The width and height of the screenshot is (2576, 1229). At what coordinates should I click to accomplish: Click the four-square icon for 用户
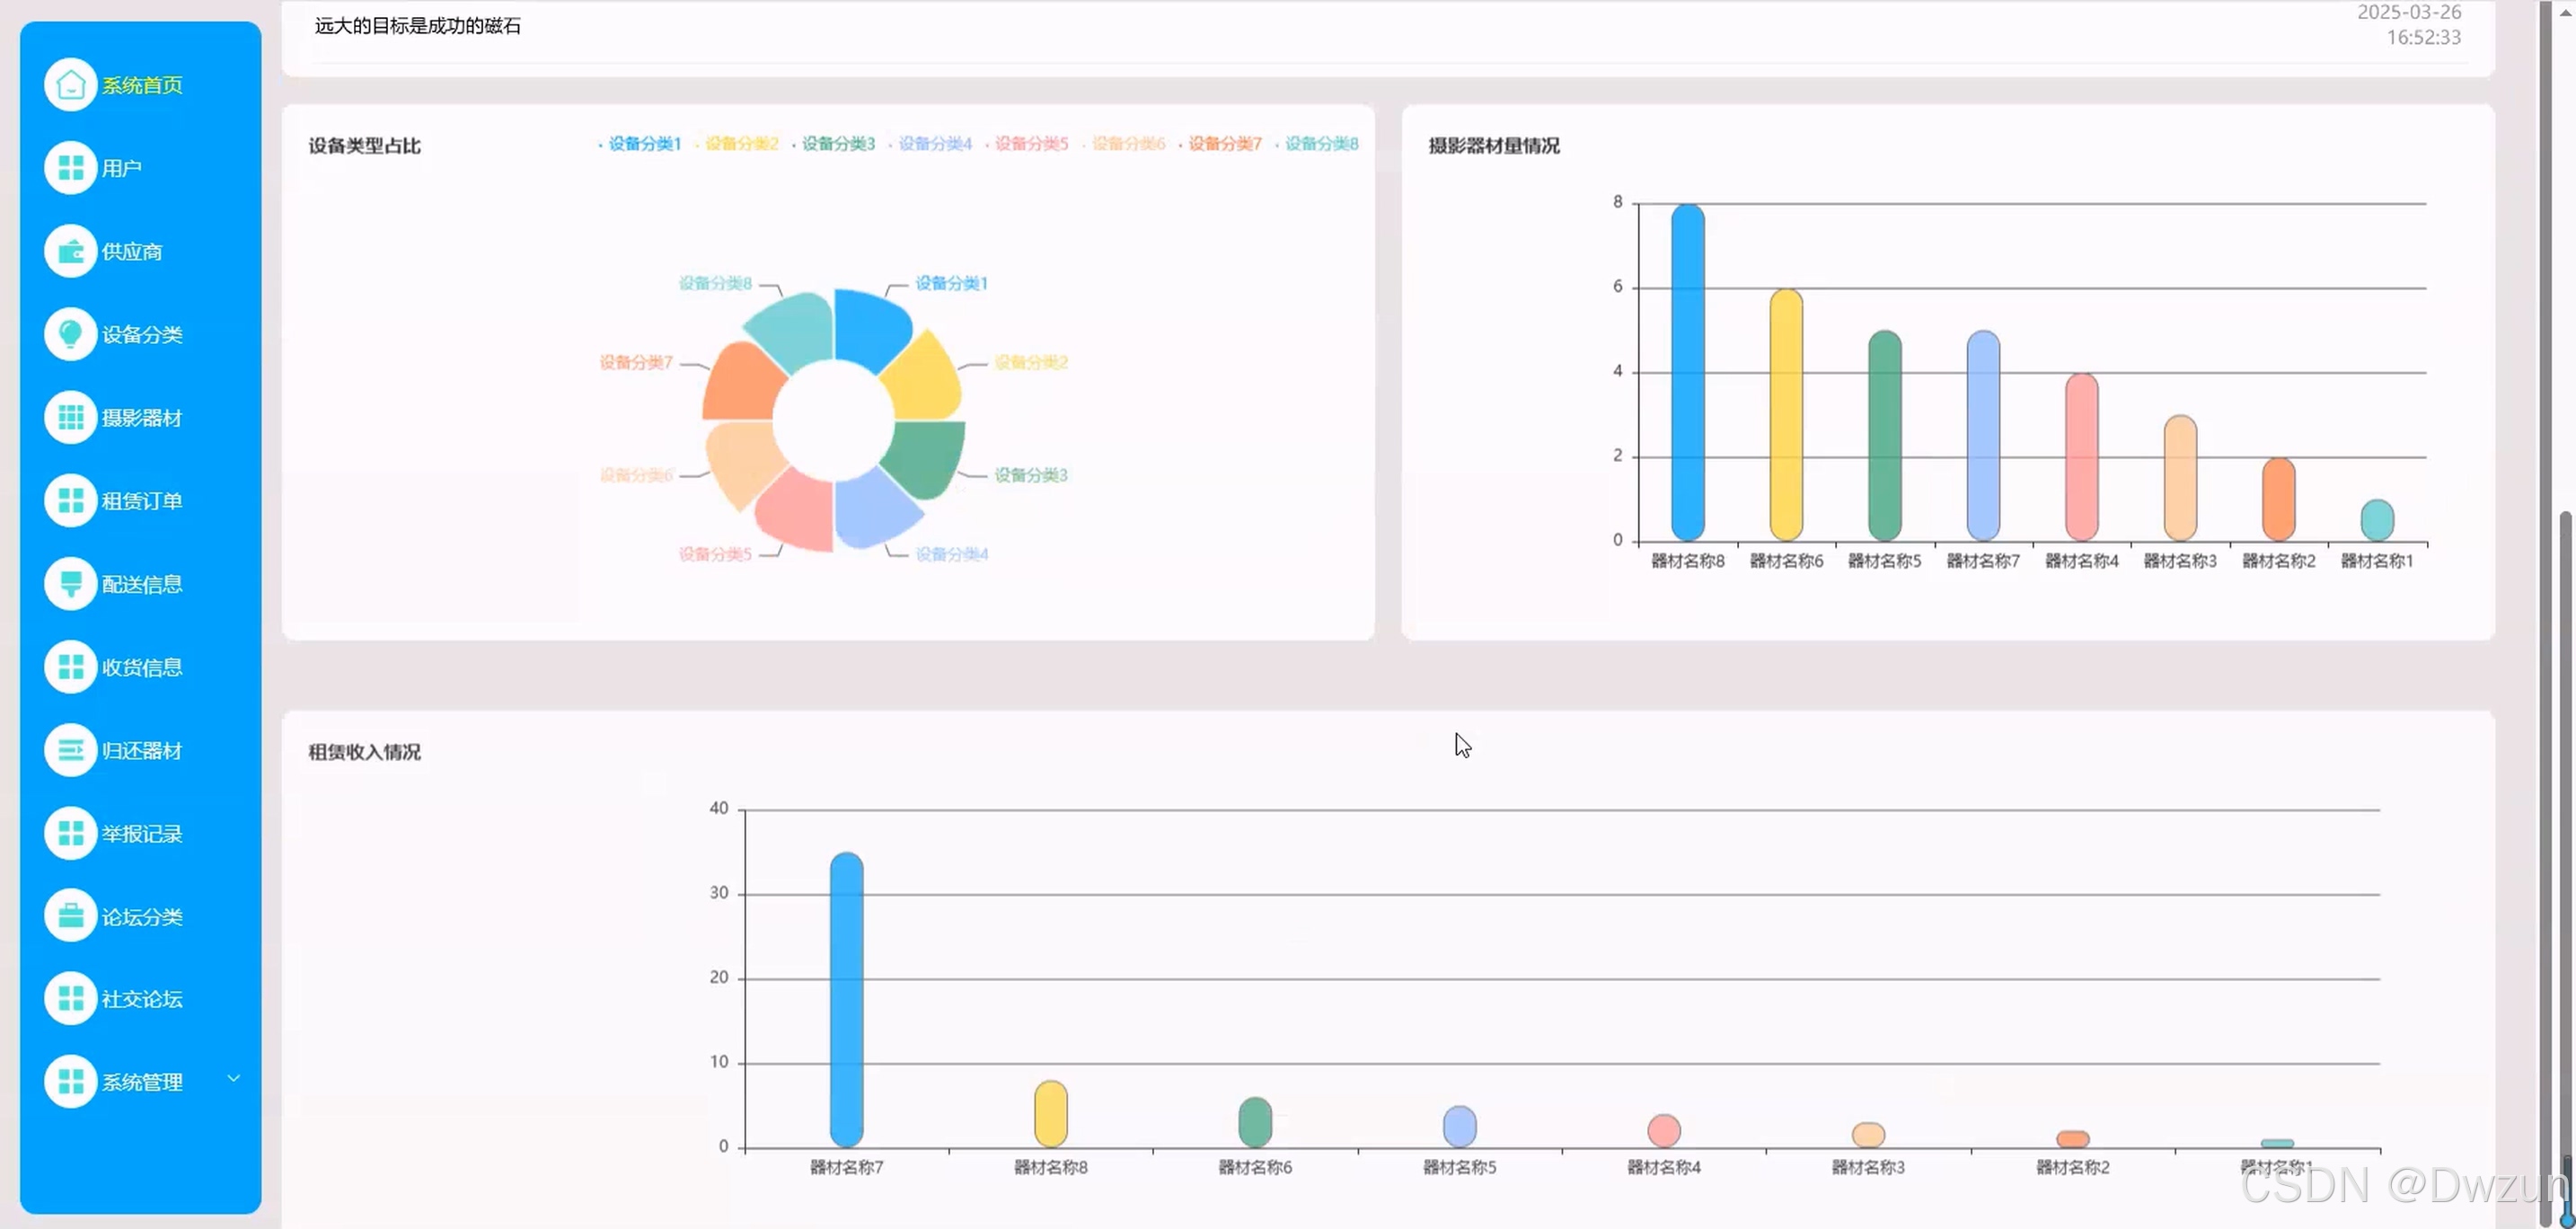point(70,168)
